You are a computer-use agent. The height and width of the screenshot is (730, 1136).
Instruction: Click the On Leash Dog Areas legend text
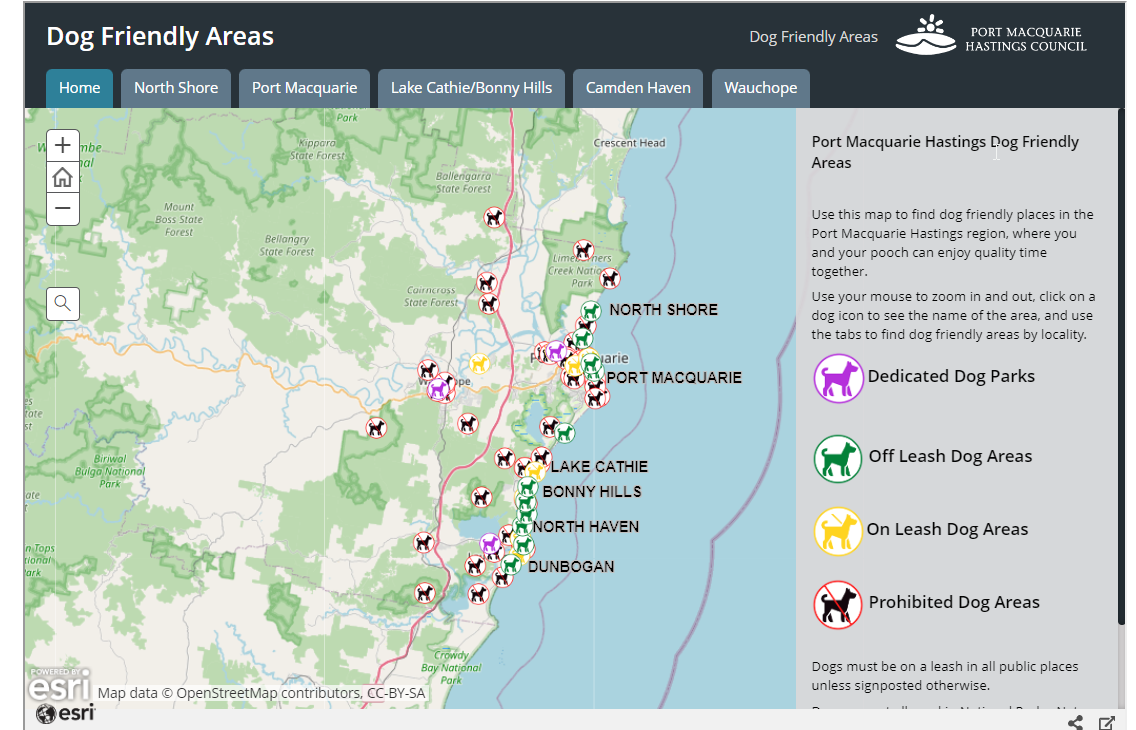coord(948,529)
